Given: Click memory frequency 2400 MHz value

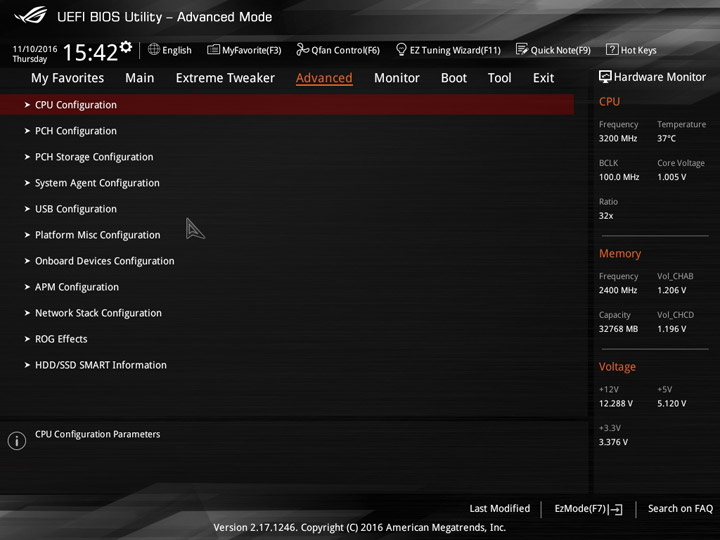Looking at the screenshot, I should (x=618, y=290).
